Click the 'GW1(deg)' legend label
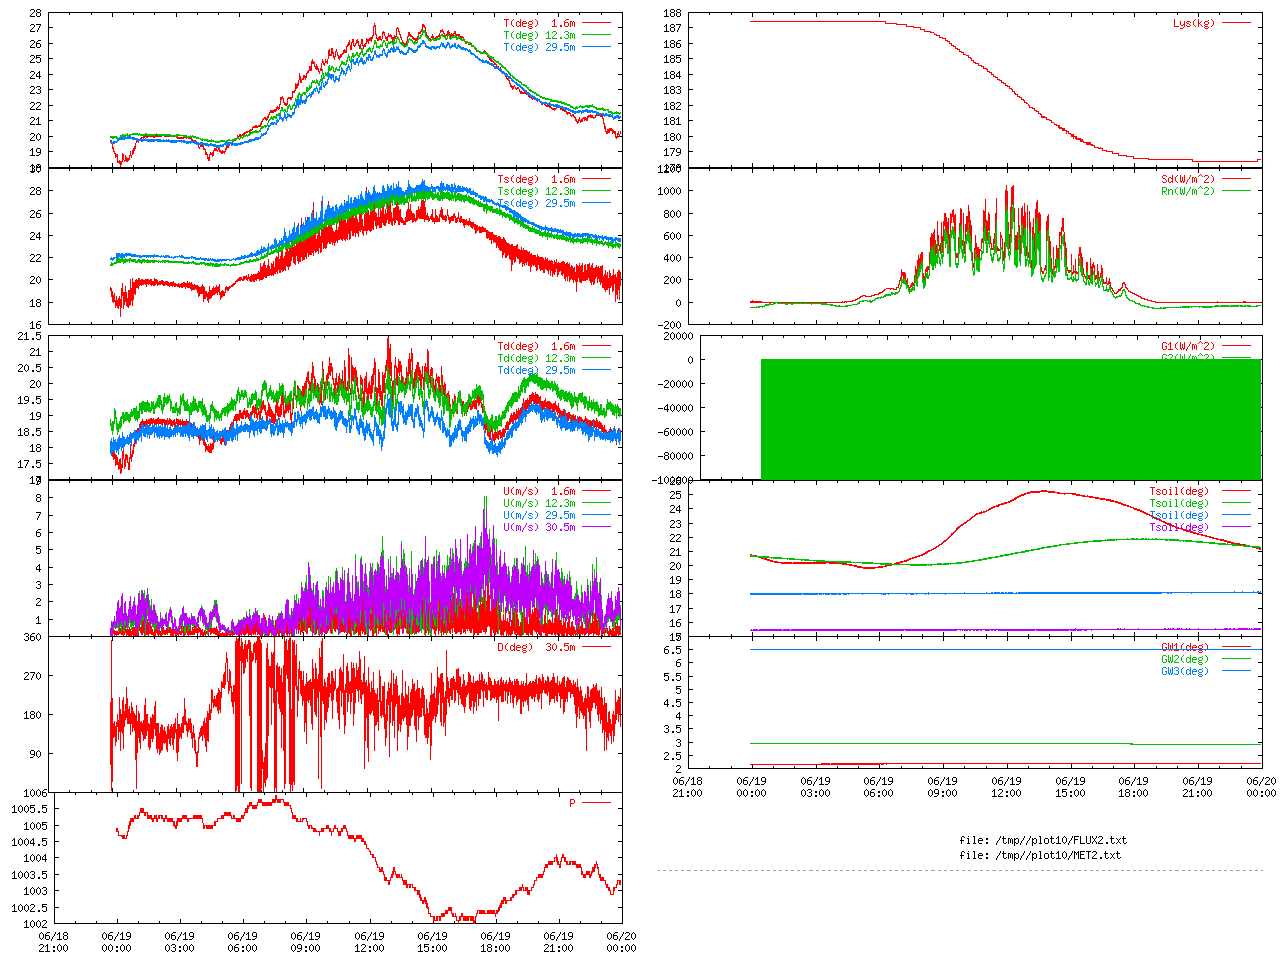 (x=1185, y=647)
